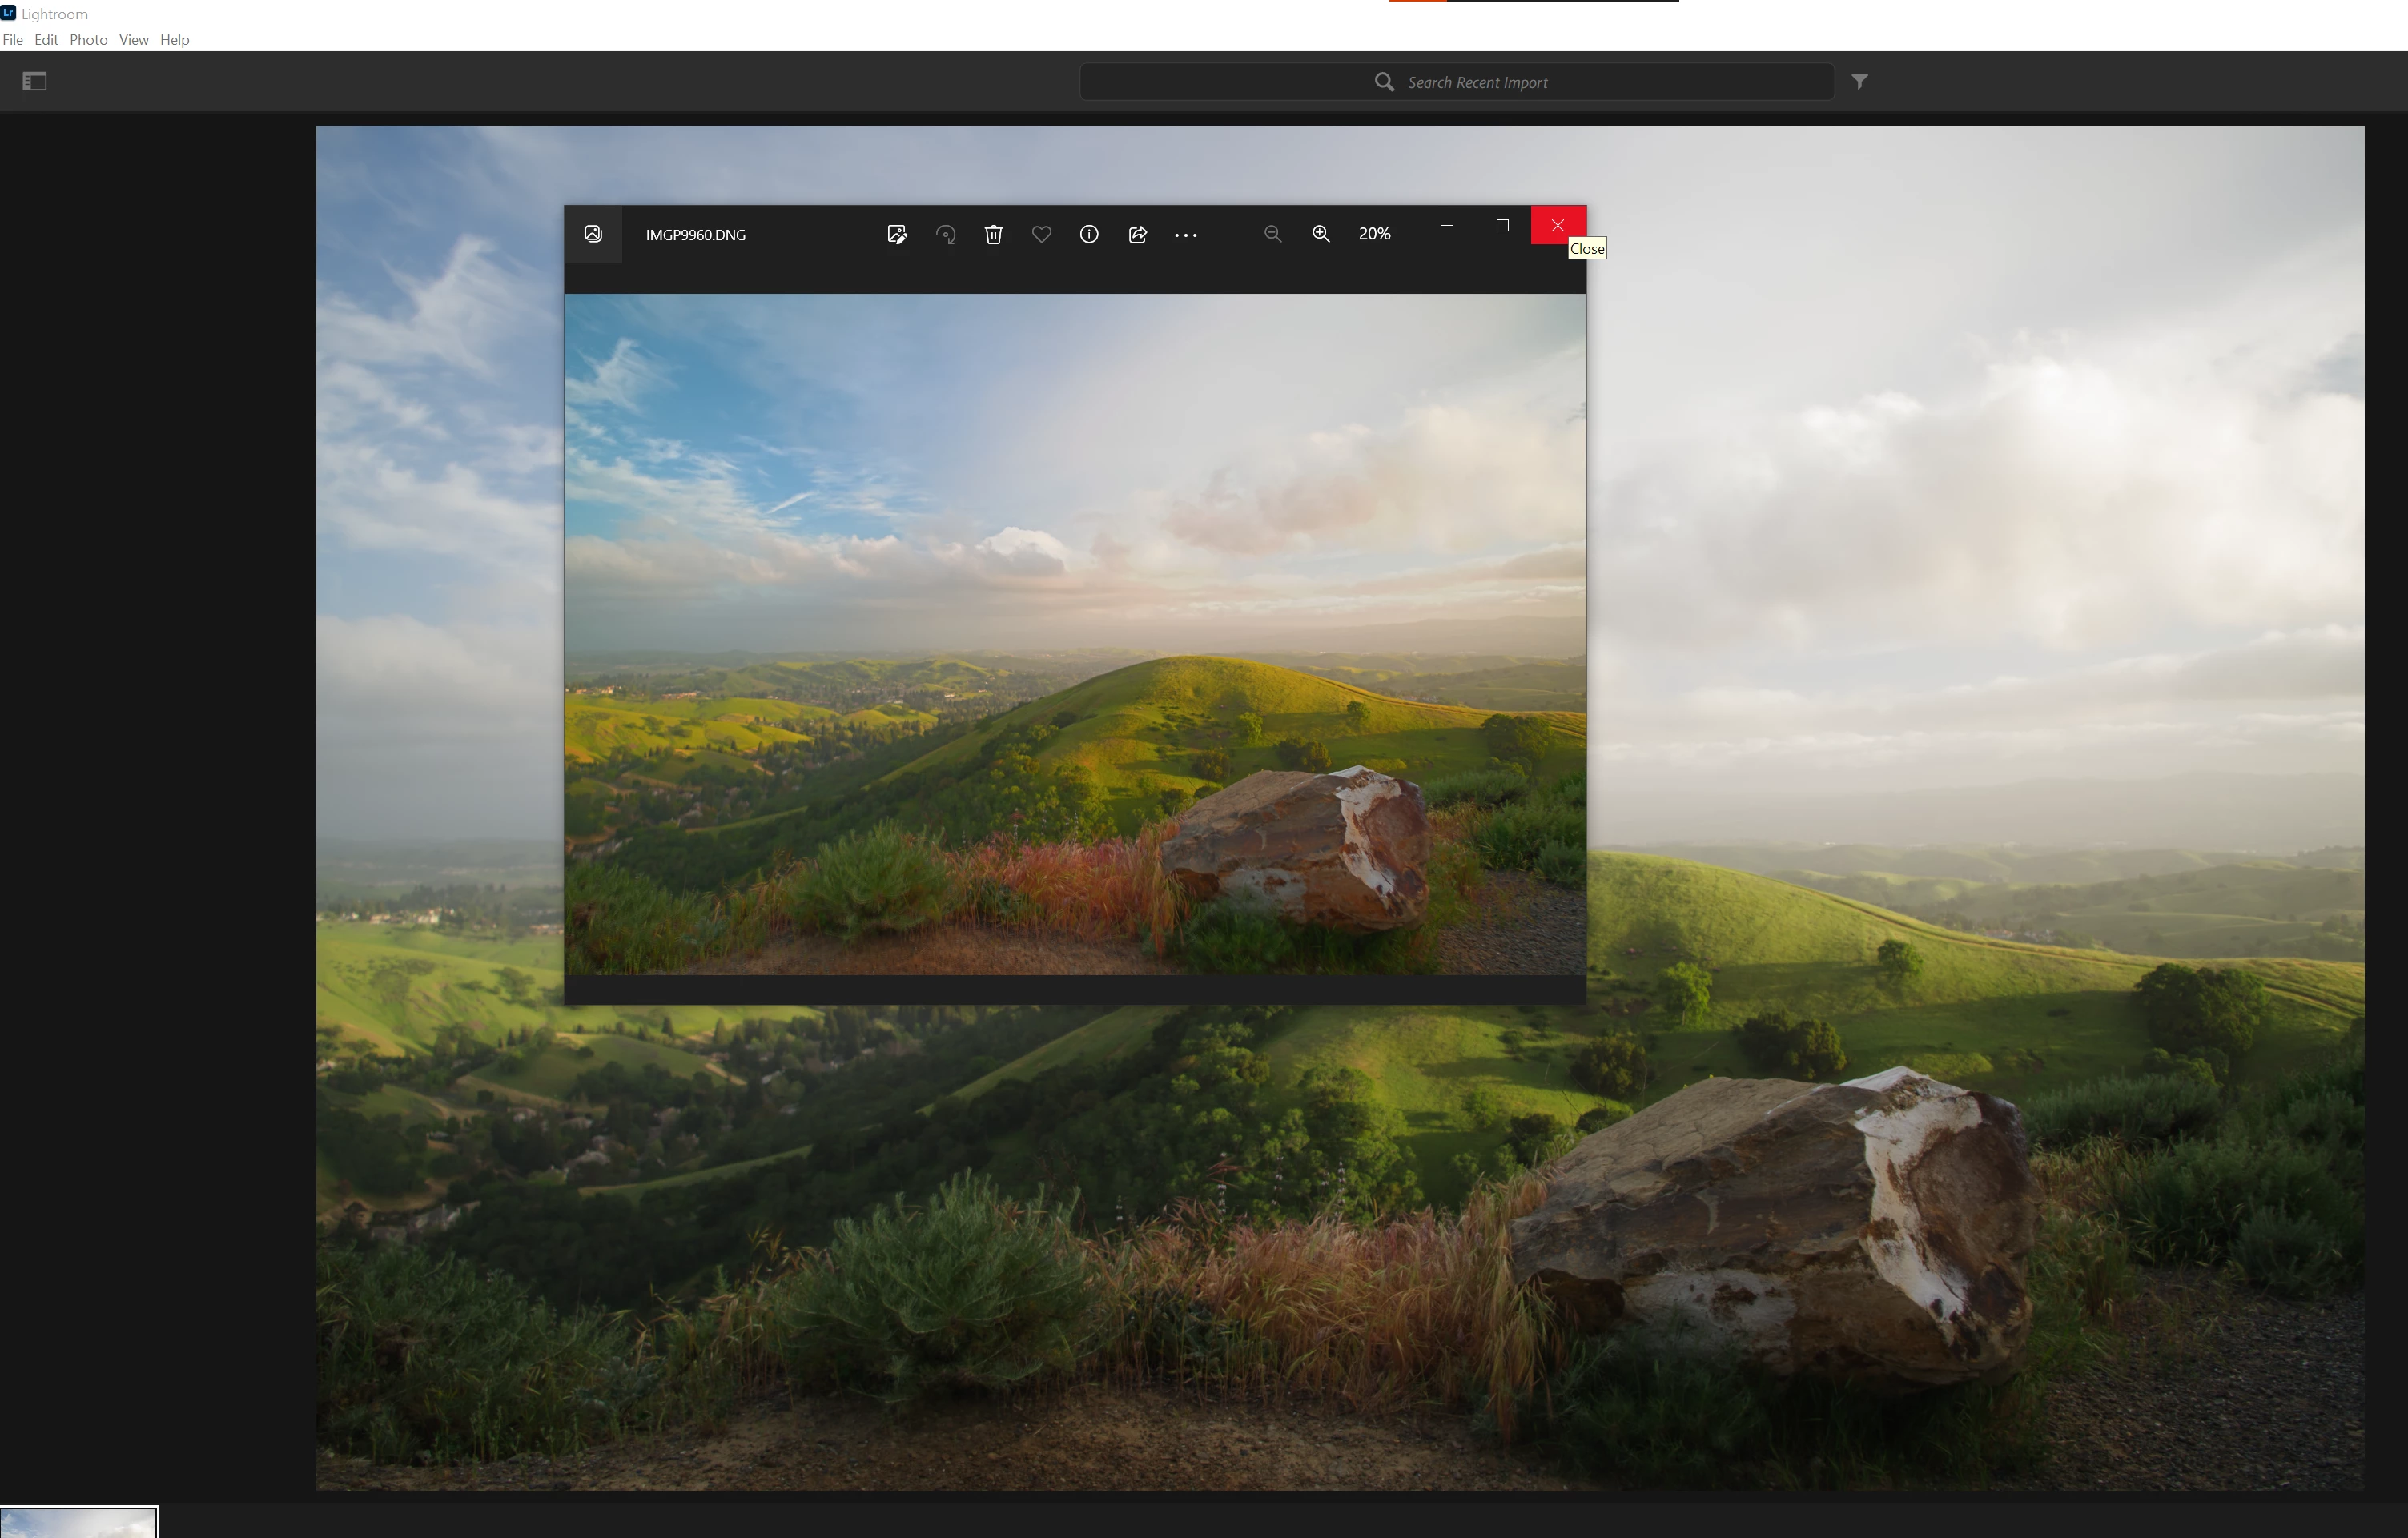This screenshot has height=1538, width=2408.
Task: Open the Edit menu
Action: (46, 40)
